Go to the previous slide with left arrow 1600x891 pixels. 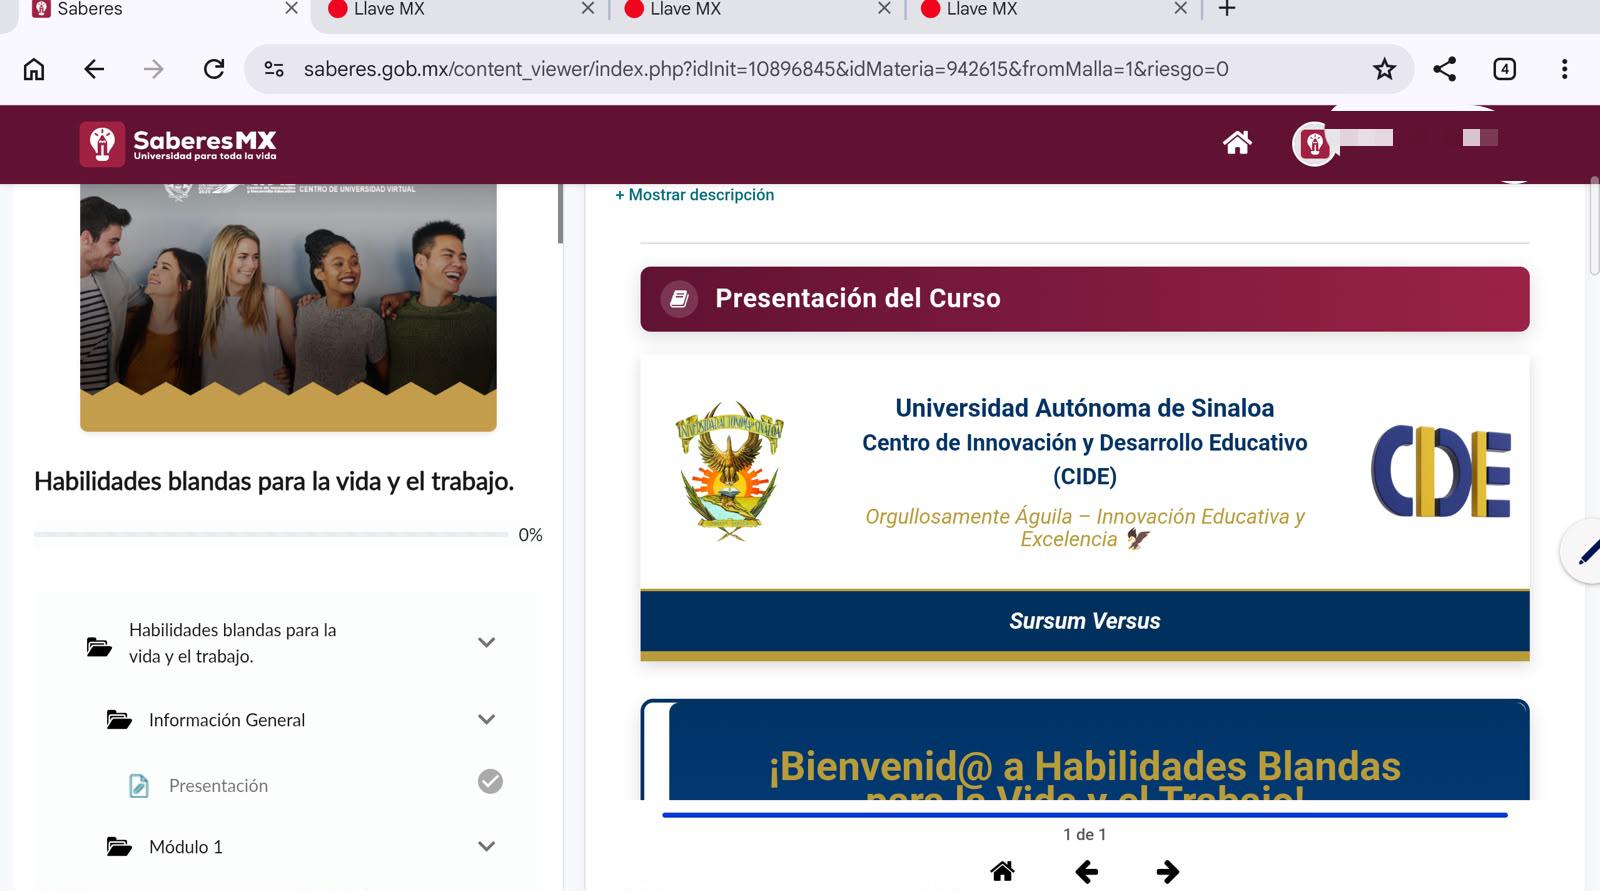coord(1086,872)
